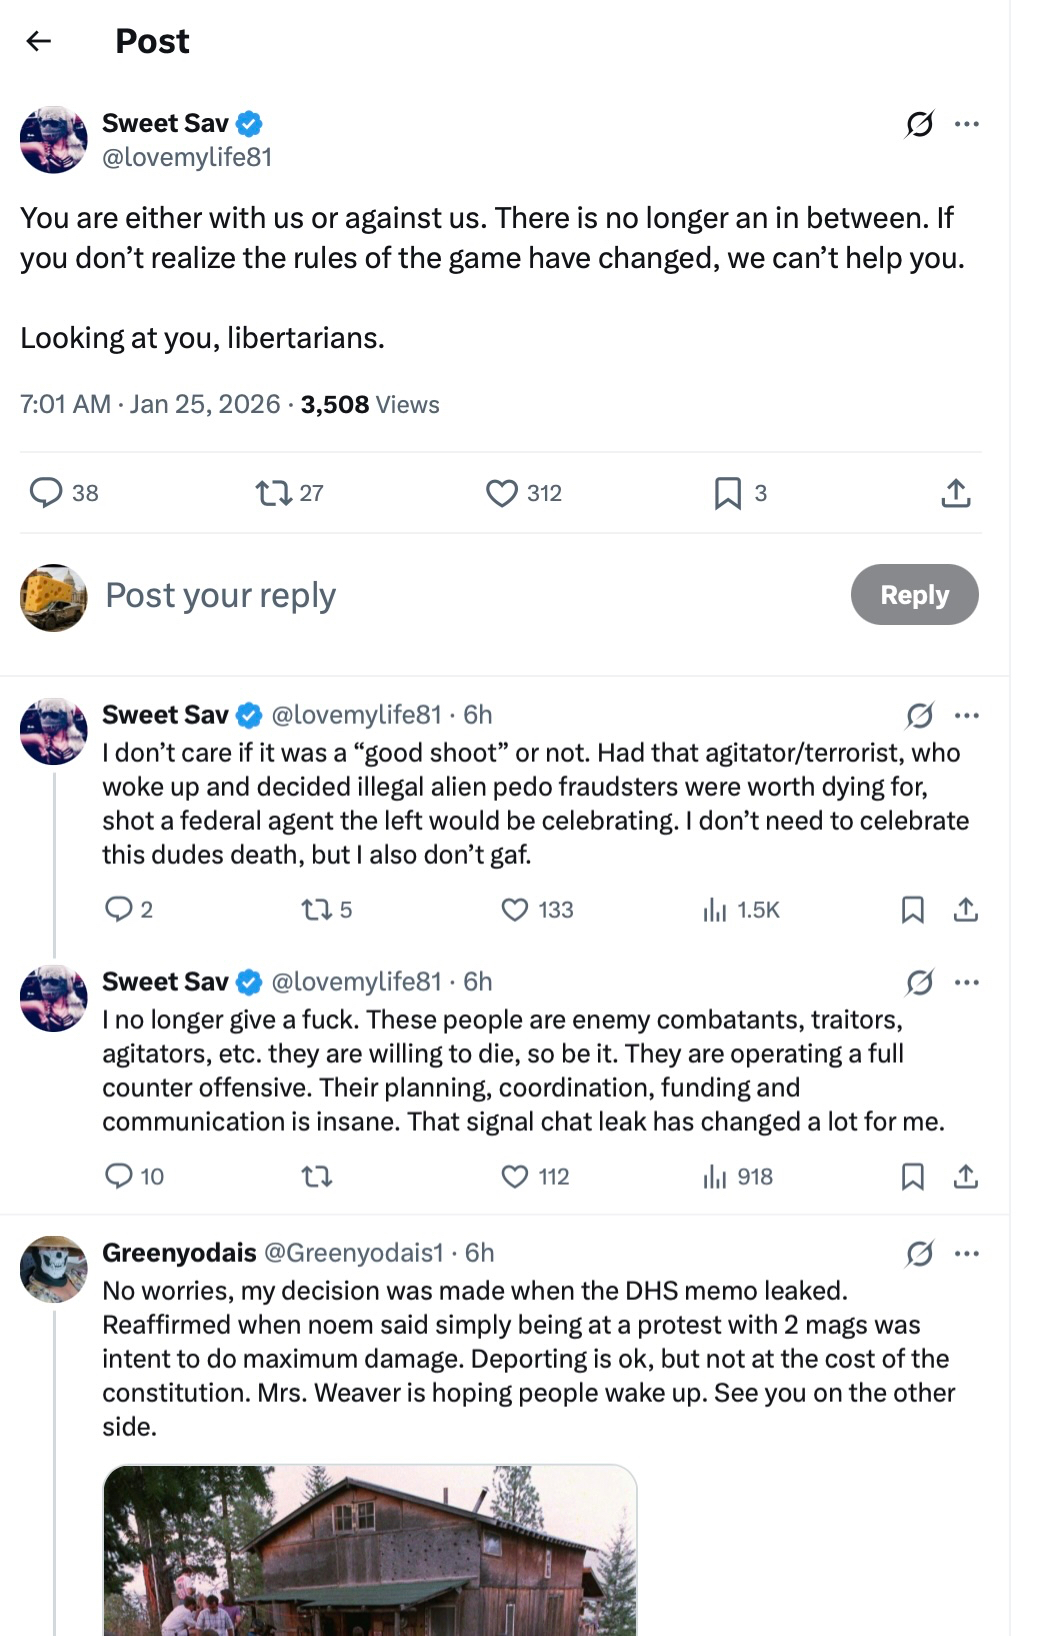Viewport: 1052px width, 1636px height.
Task: Open the three-dot menu on main post
Action: (967, 124)
